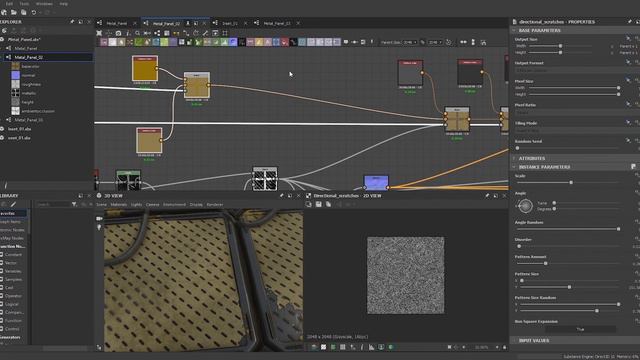The height and width of the screenshot is (360, 640).
Task: Open the Tools menu
Action: [x=24, y=4]
